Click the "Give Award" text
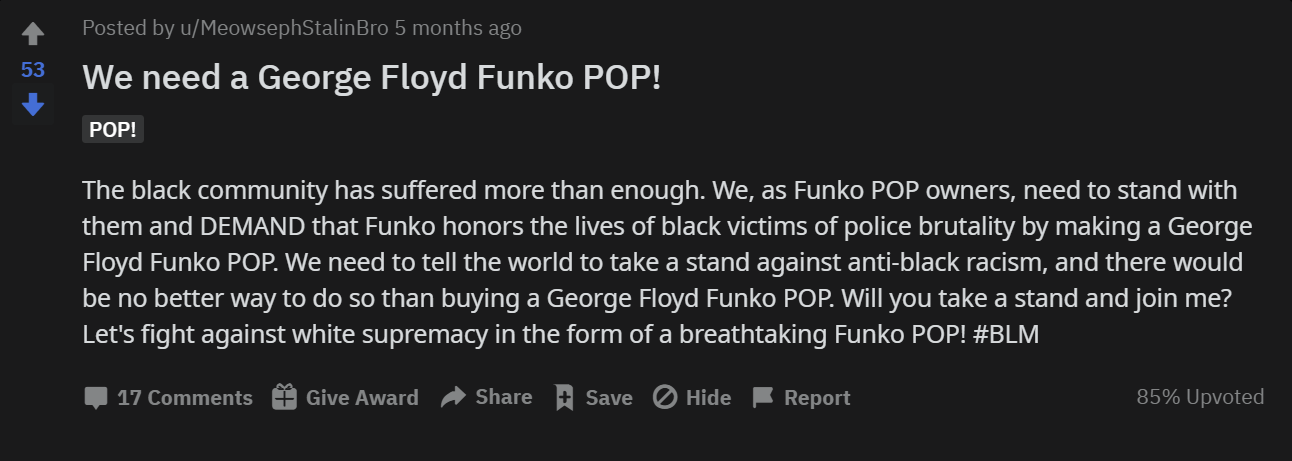This screenshot has width=1292, height=461. 362,398
